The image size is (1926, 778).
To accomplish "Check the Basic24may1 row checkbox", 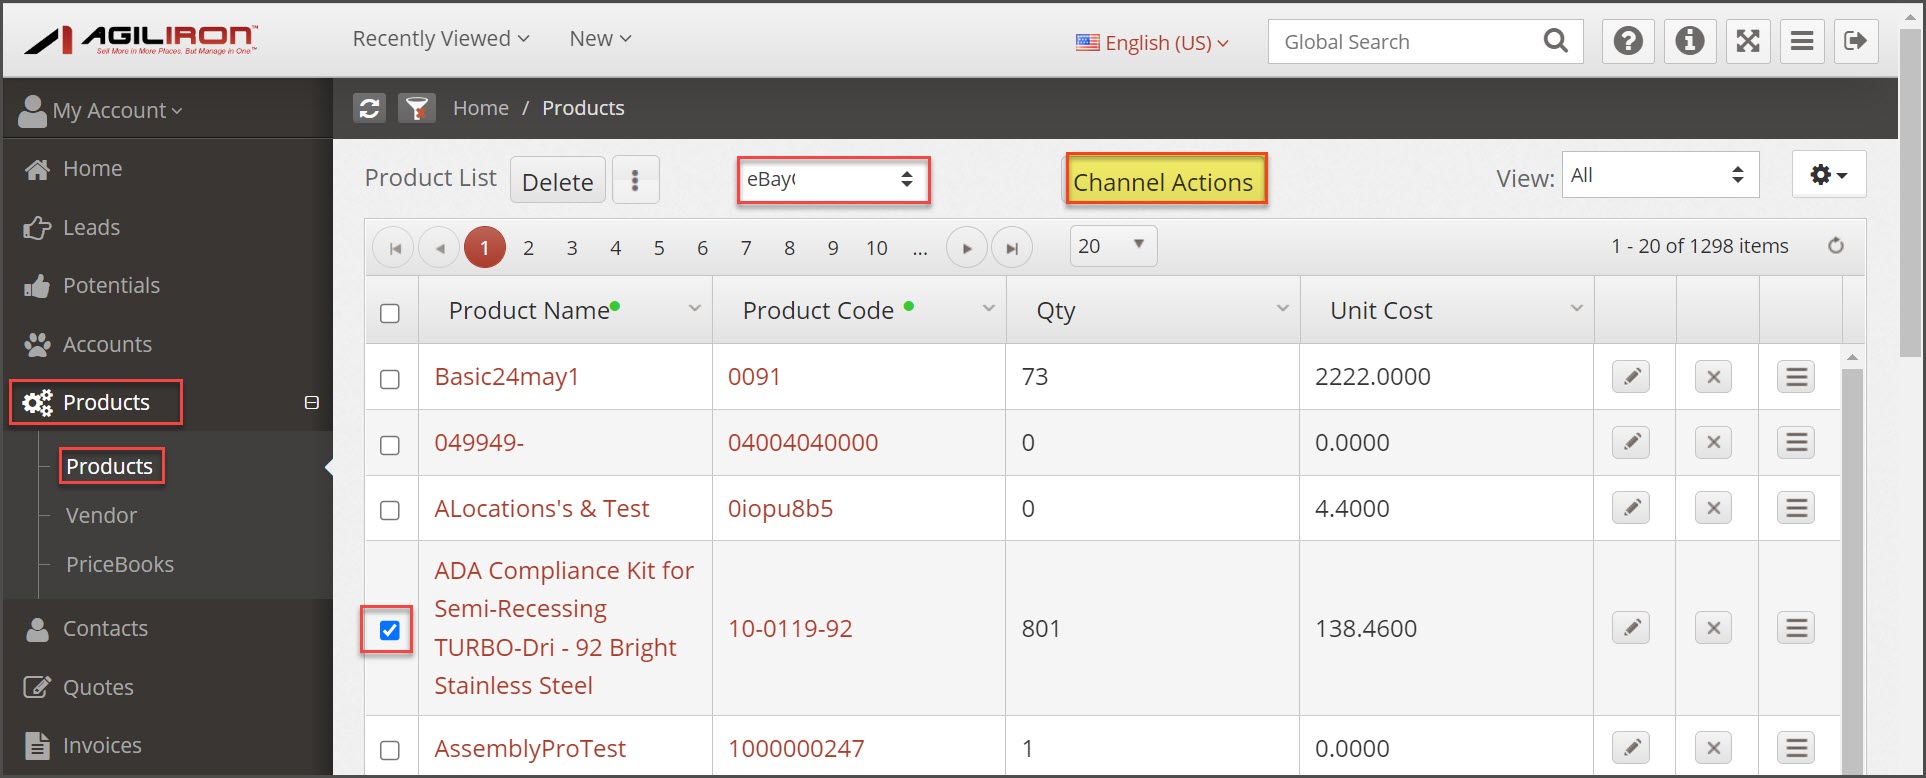I will click(x=390, y=379).
